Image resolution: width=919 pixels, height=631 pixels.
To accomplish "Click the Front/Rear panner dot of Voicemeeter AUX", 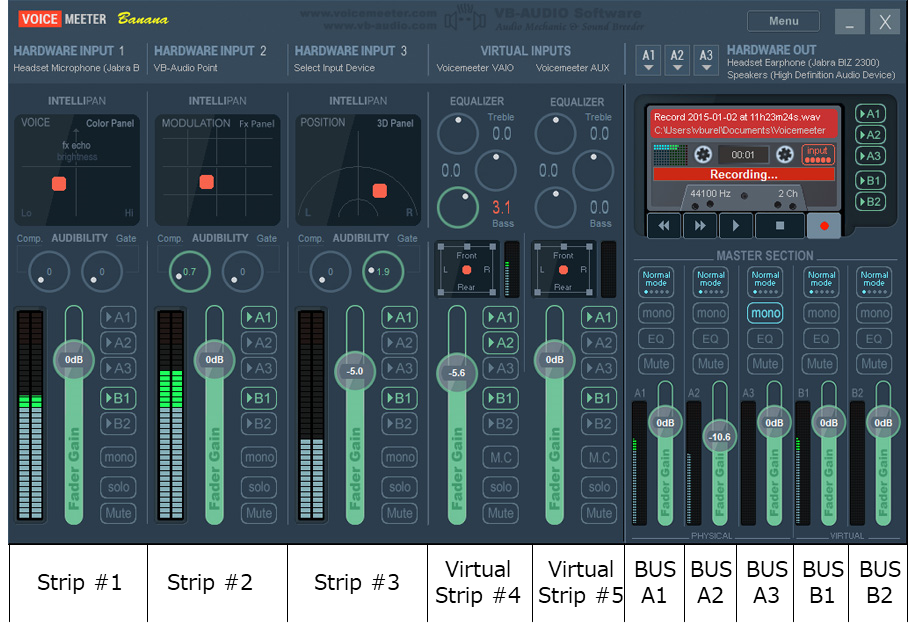I will (563, 270).
